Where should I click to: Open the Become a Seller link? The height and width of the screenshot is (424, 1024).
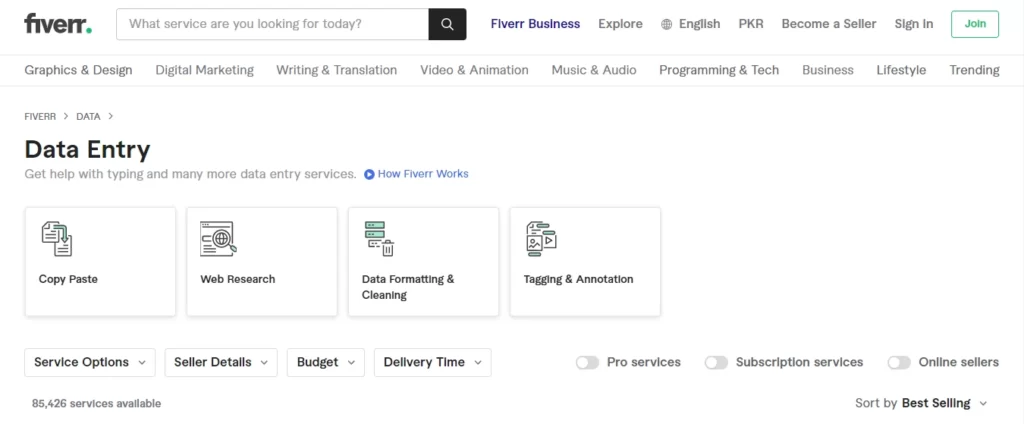829,24
